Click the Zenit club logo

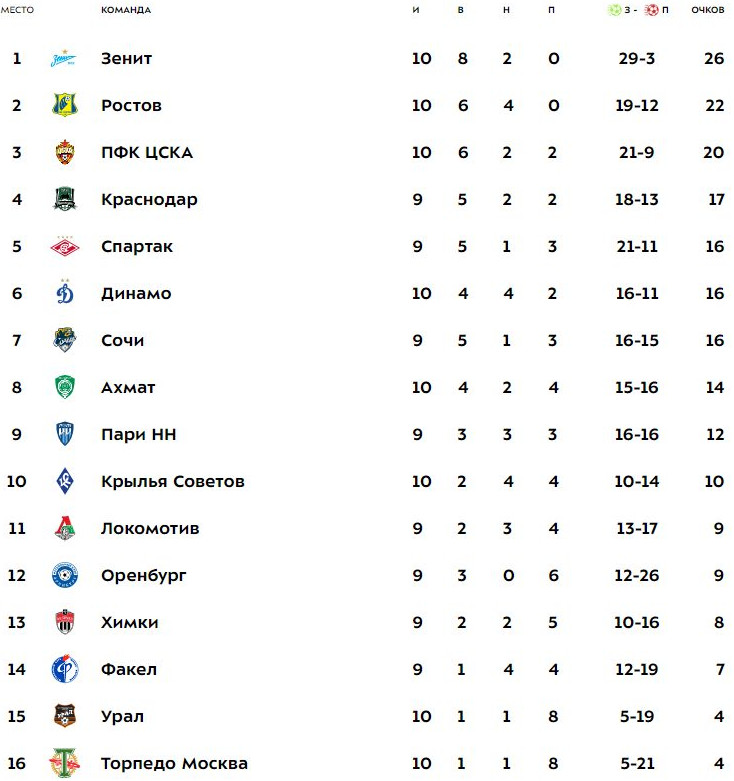coord(64,59)
